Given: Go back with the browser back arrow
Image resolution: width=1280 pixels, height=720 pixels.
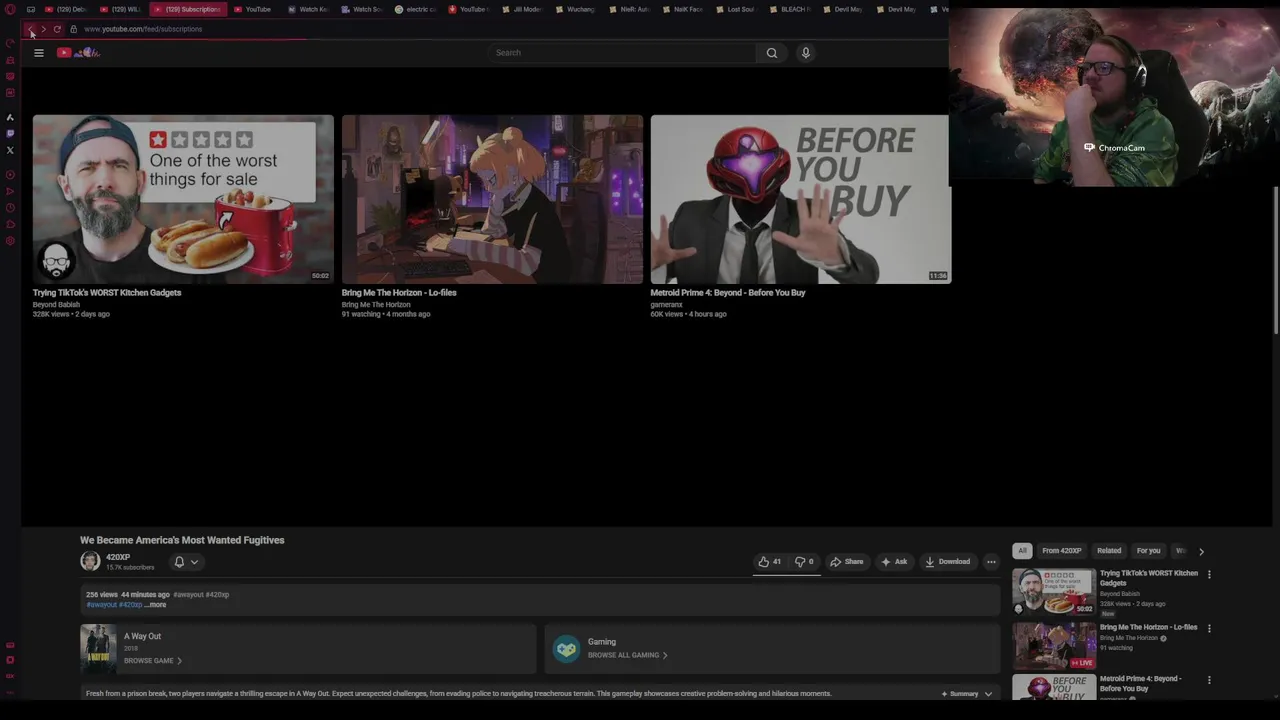Looking at the screenshot, I should [31, 29].
